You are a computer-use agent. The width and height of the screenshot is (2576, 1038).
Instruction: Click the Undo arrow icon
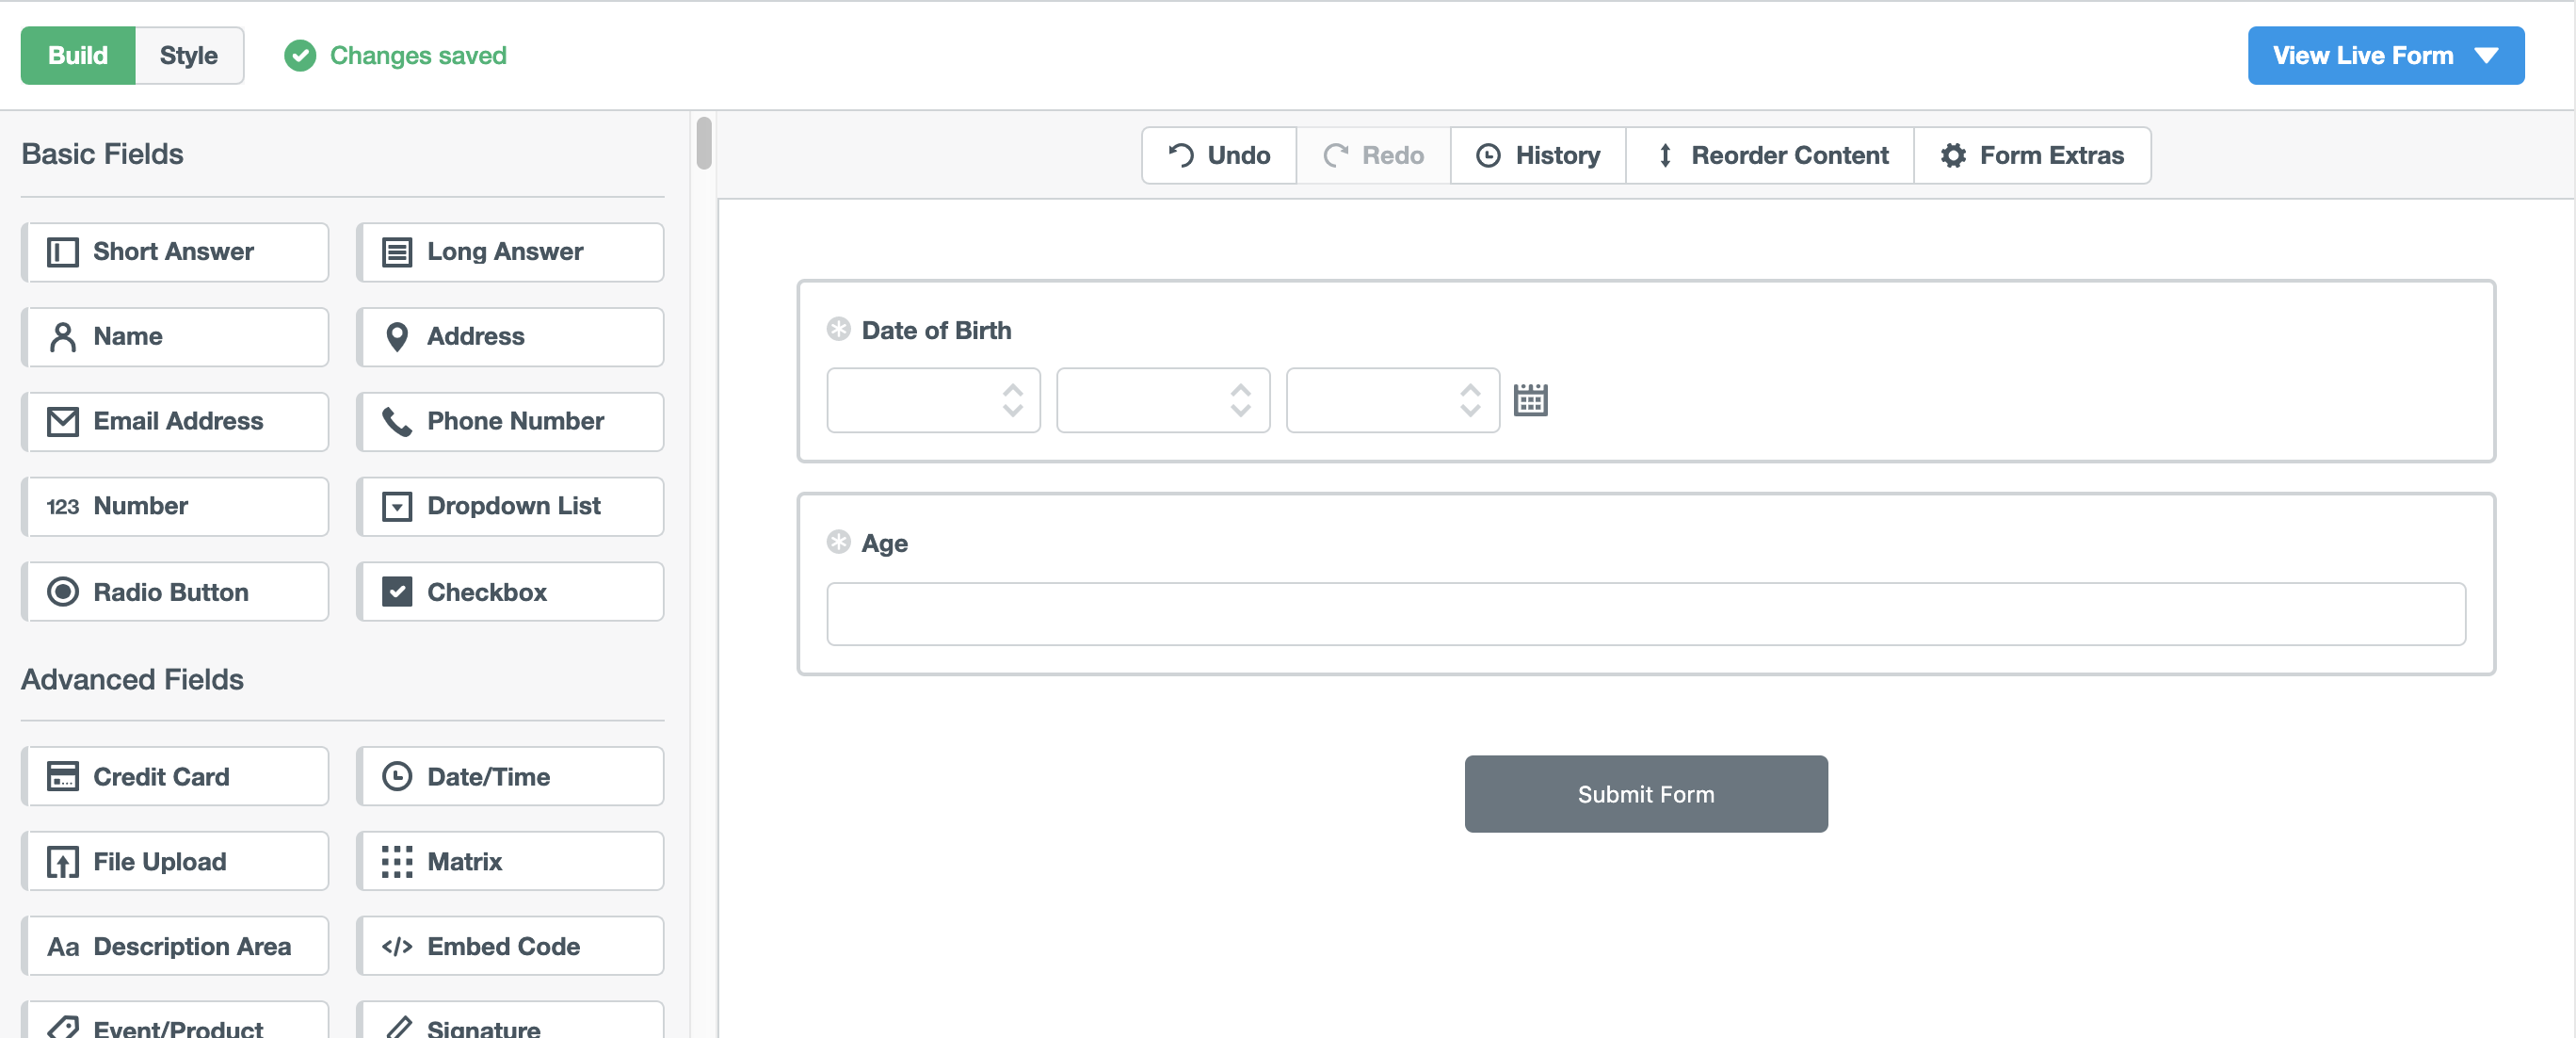tap(1180, 155)
